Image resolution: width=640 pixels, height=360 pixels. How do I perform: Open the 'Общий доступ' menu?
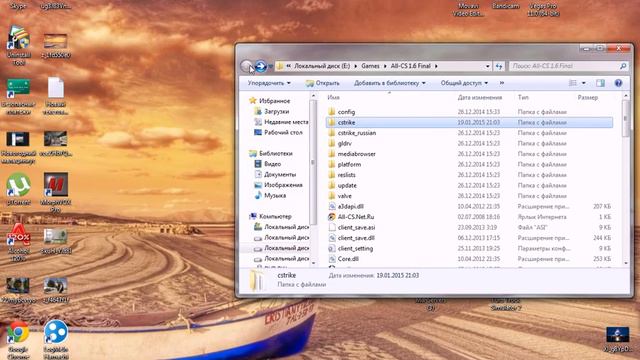464,83
